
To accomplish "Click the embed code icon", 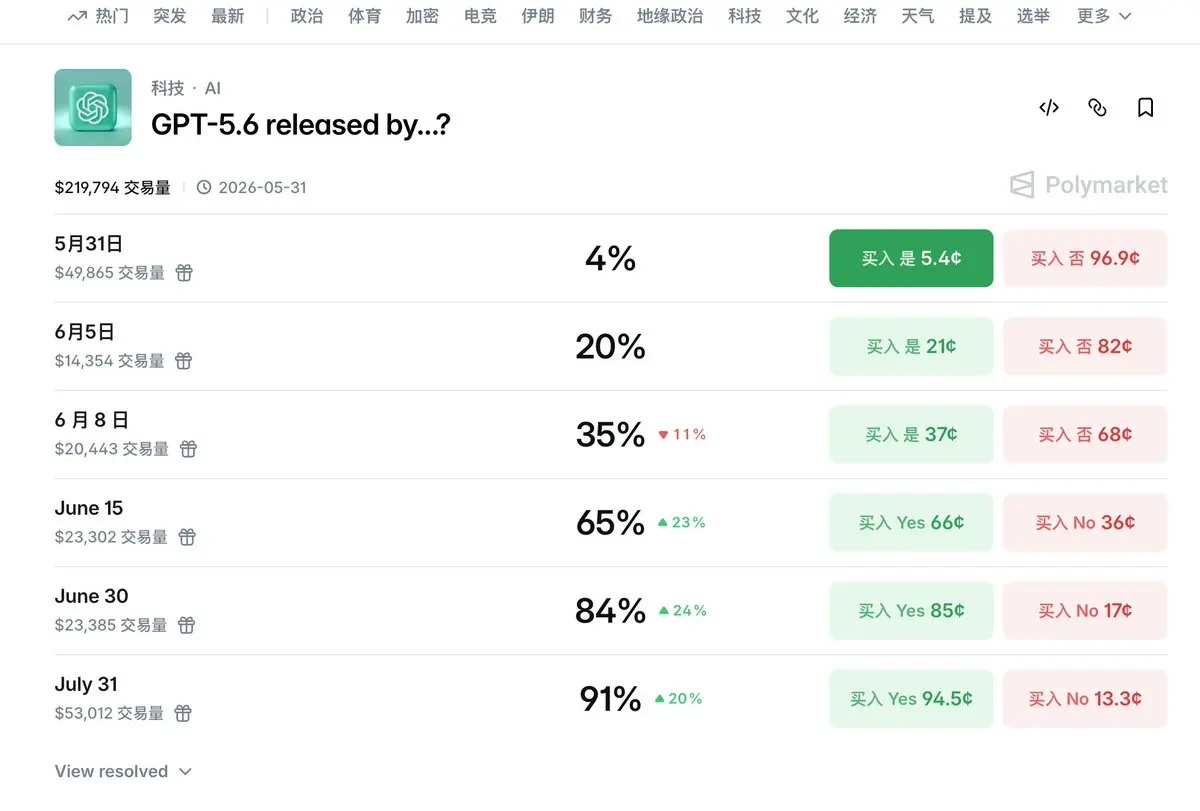I will point(1049,108).
